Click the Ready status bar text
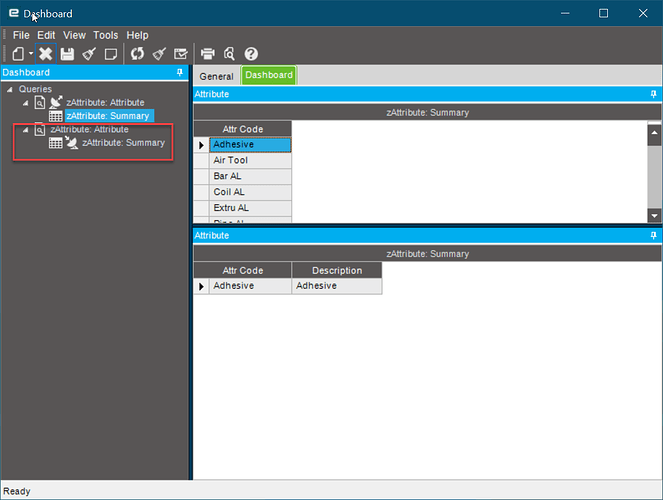Screen dimensions: 663x500 17,491
